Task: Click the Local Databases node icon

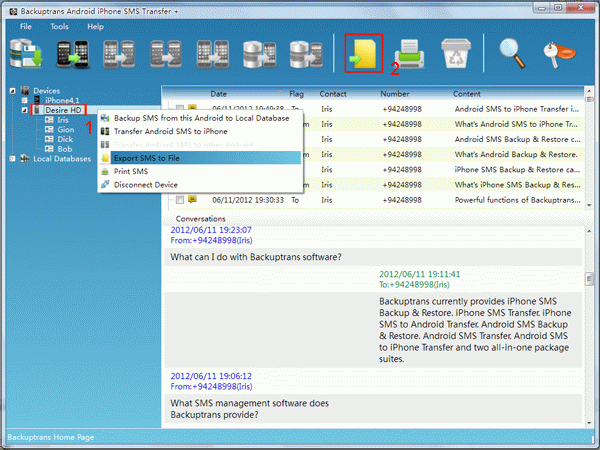Action: click(x=25, y=158)
